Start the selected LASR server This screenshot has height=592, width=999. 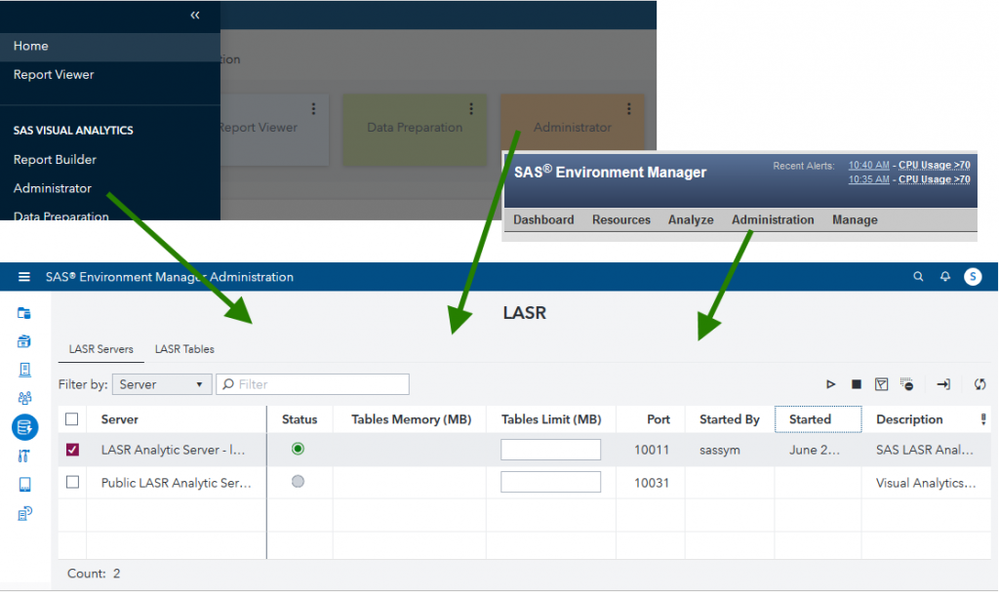click(x=831, y=384)
